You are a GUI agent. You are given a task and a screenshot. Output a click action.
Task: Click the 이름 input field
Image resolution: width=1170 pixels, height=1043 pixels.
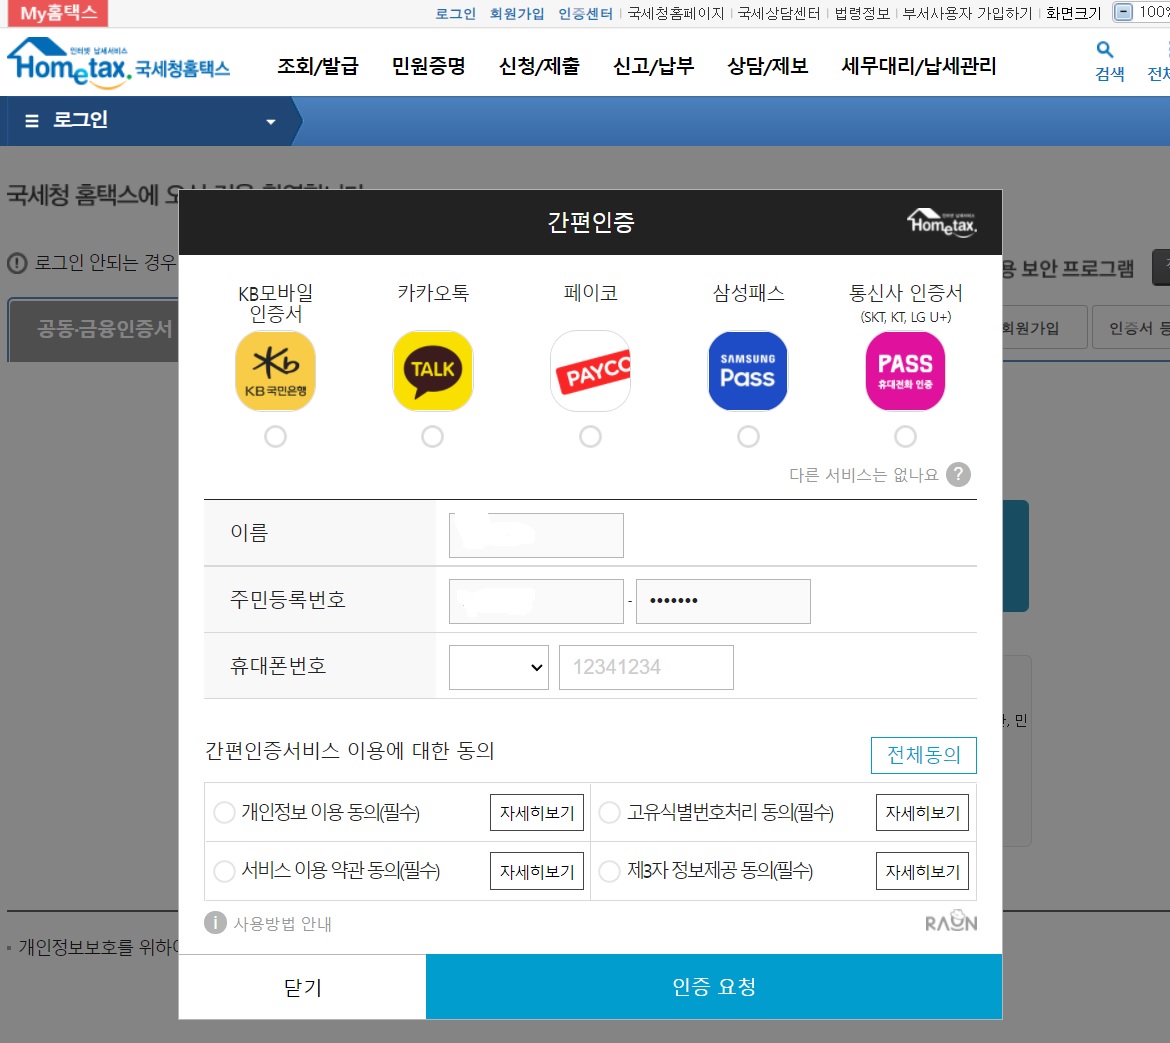coord(536,535)
